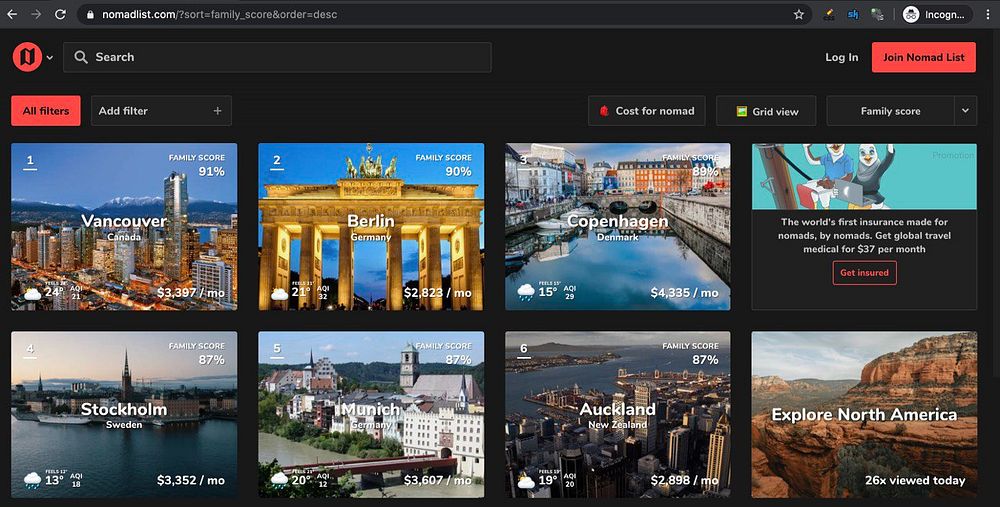Click into the Search field
Screen dimensions: 1000x507
point(277,57)
